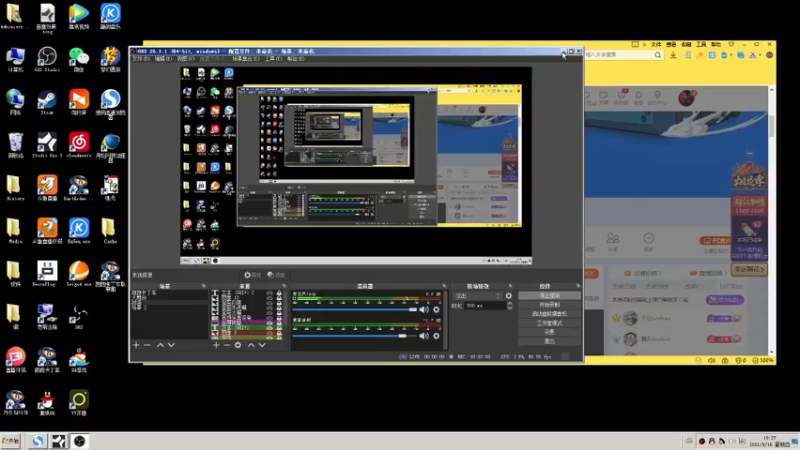The width and height of the screenshot is (800, 450).
Task: Select the OBS Studio desktop shortcut
Action: 47,59
